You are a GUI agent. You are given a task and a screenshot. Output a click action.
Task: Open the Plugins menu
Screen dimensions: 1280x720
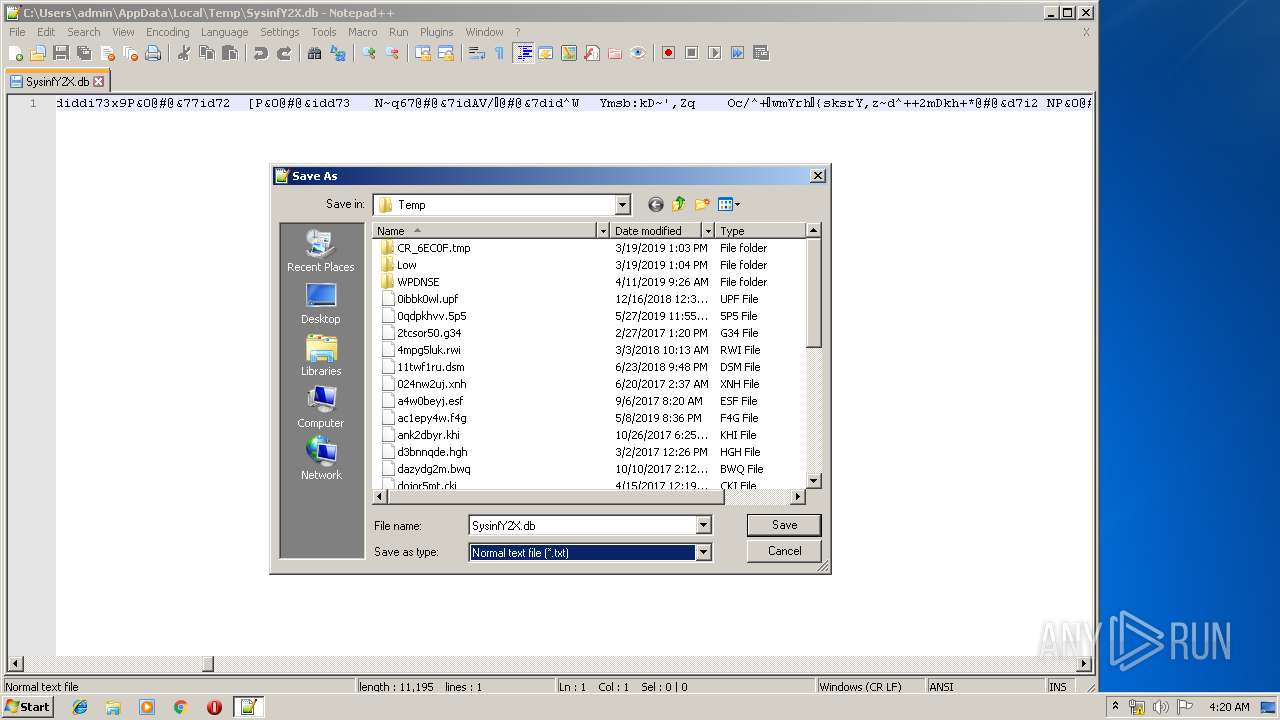click(436, 32)
